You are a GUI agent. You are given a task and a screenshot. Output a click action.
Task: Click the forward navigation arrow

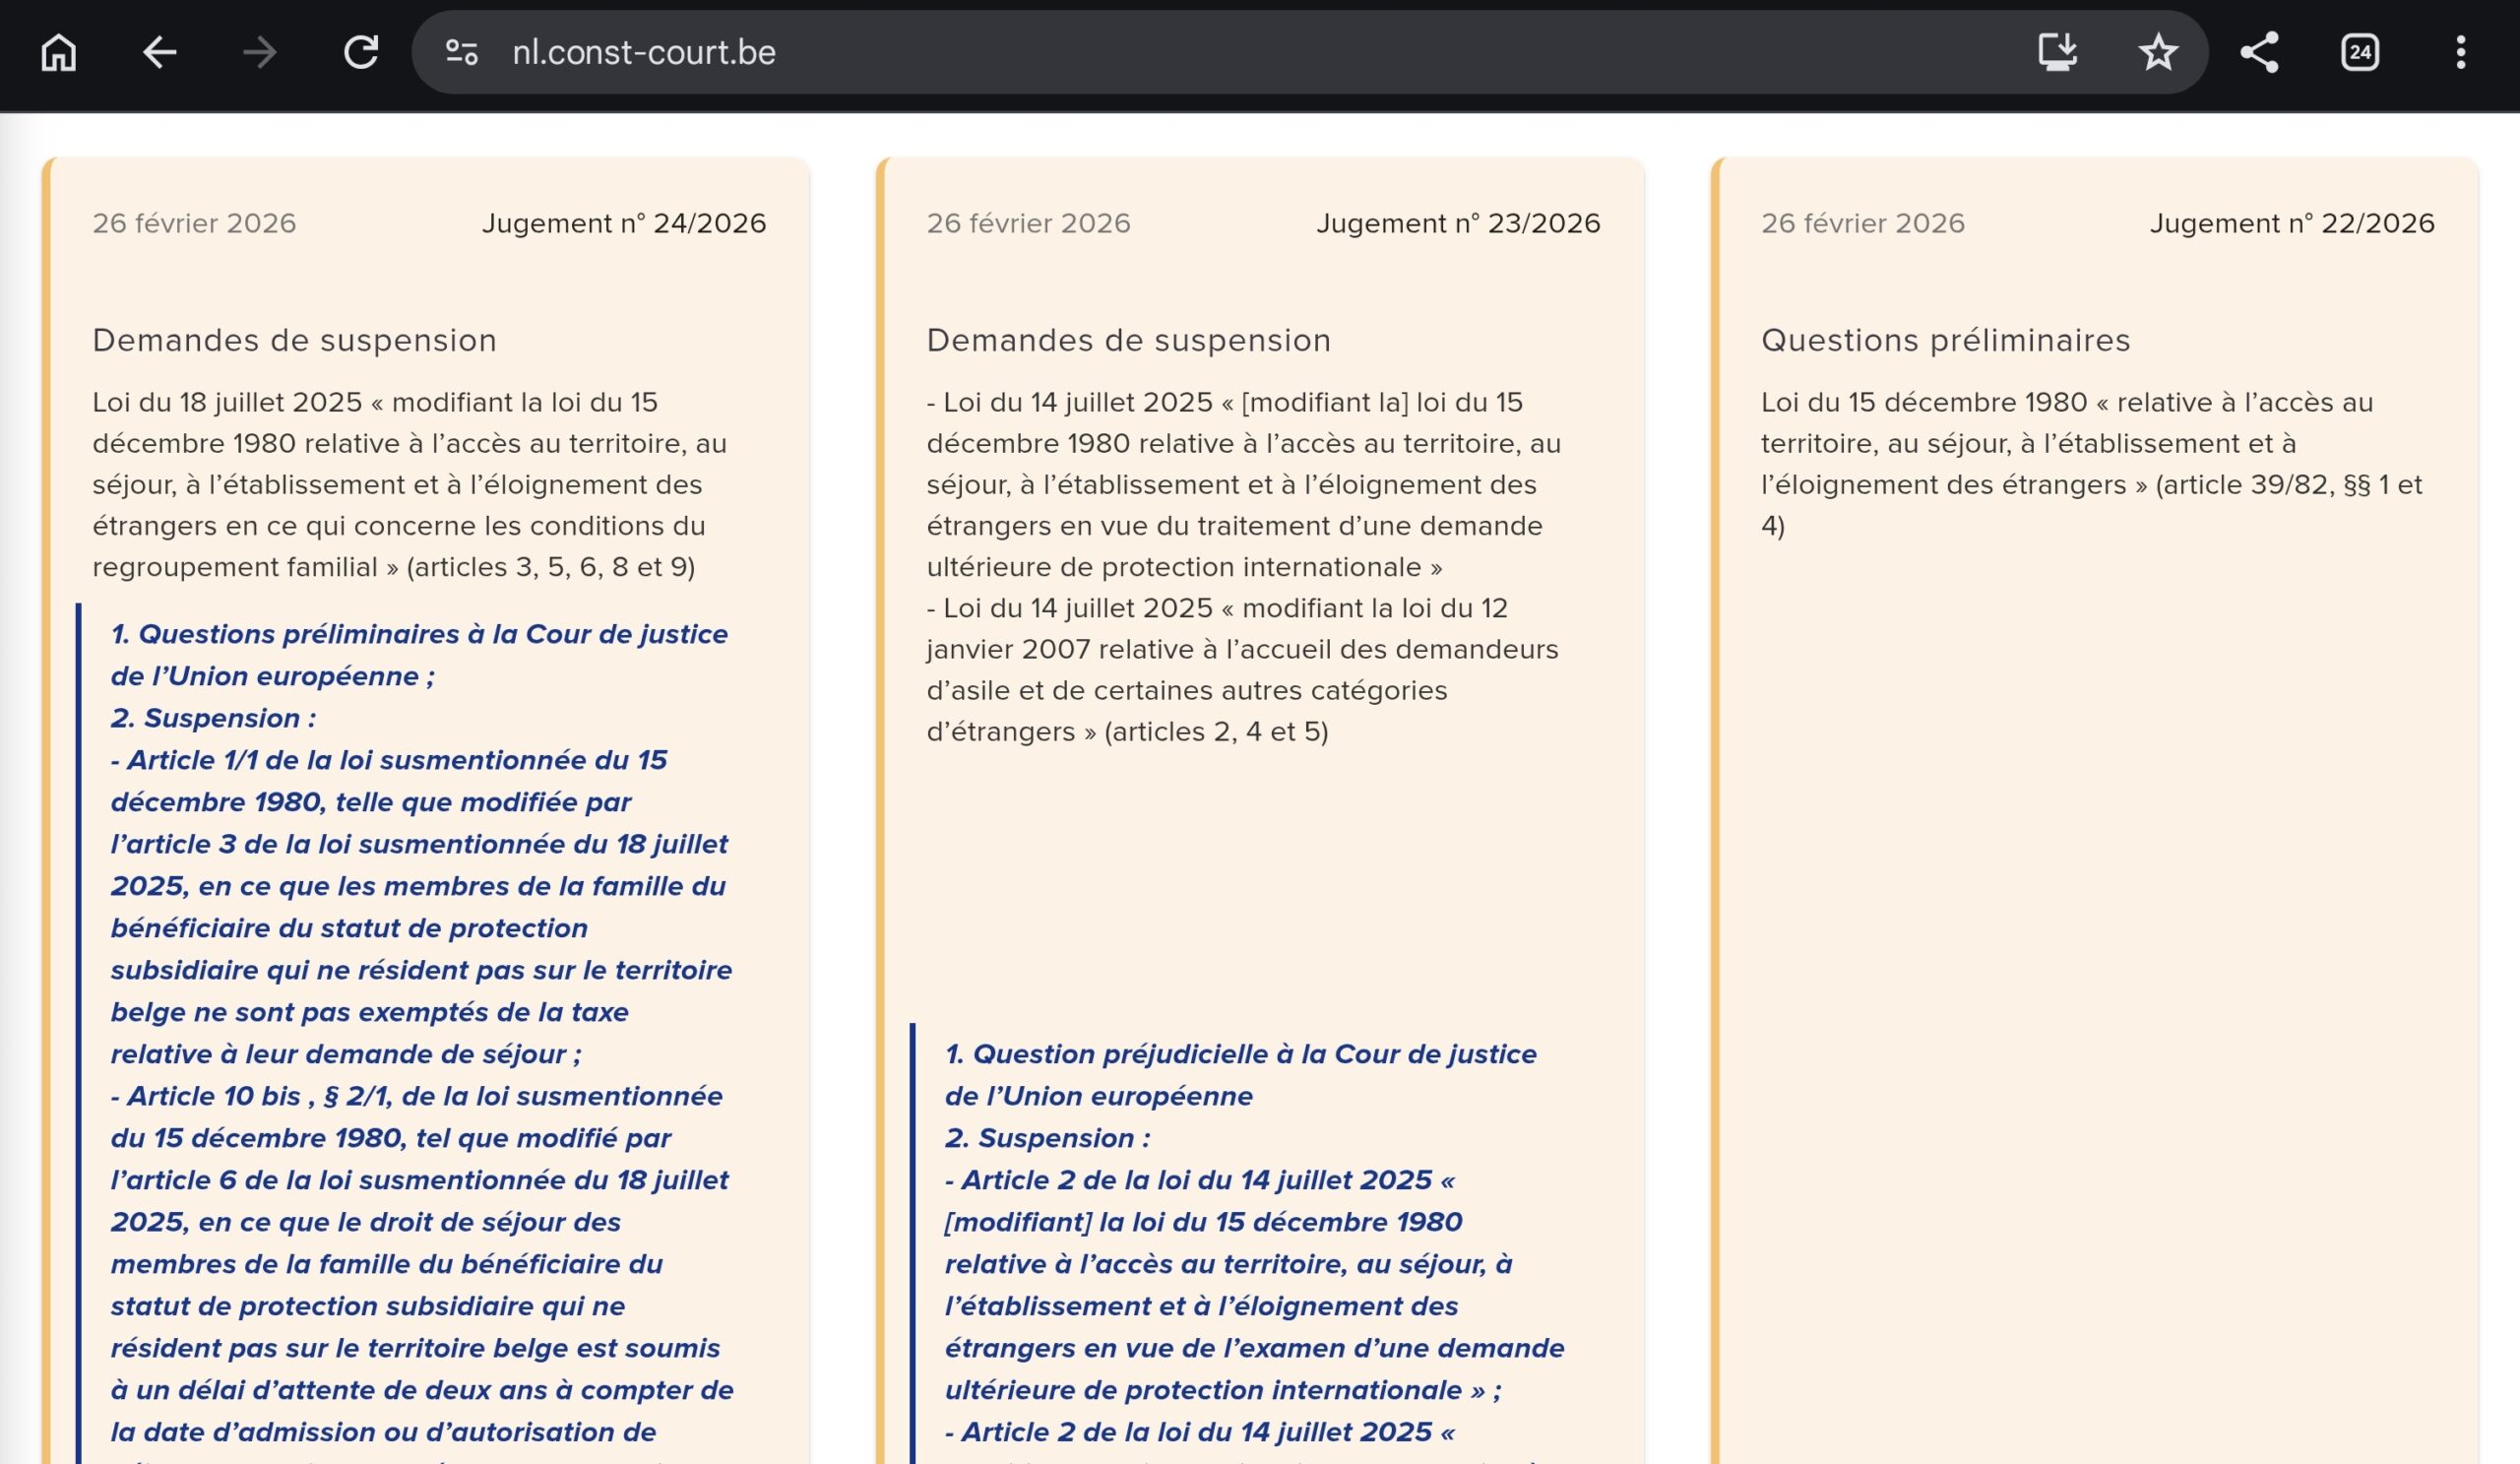(x=260, y=52)
